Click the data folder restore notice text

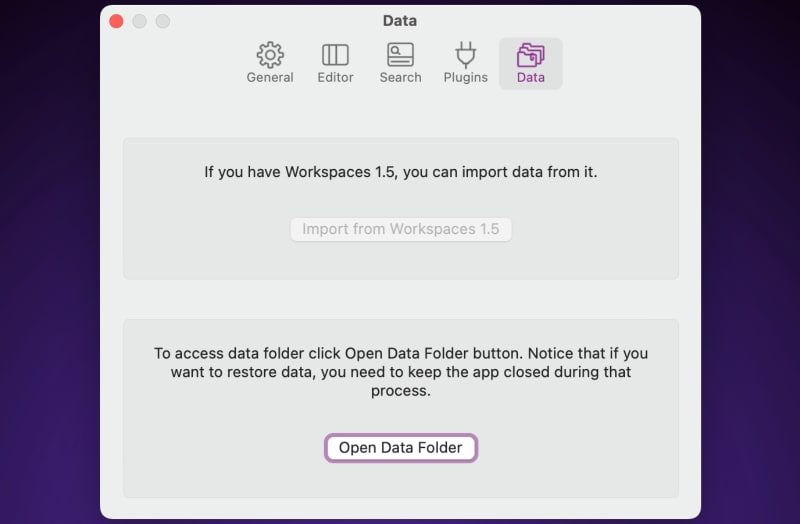[401, 372]
